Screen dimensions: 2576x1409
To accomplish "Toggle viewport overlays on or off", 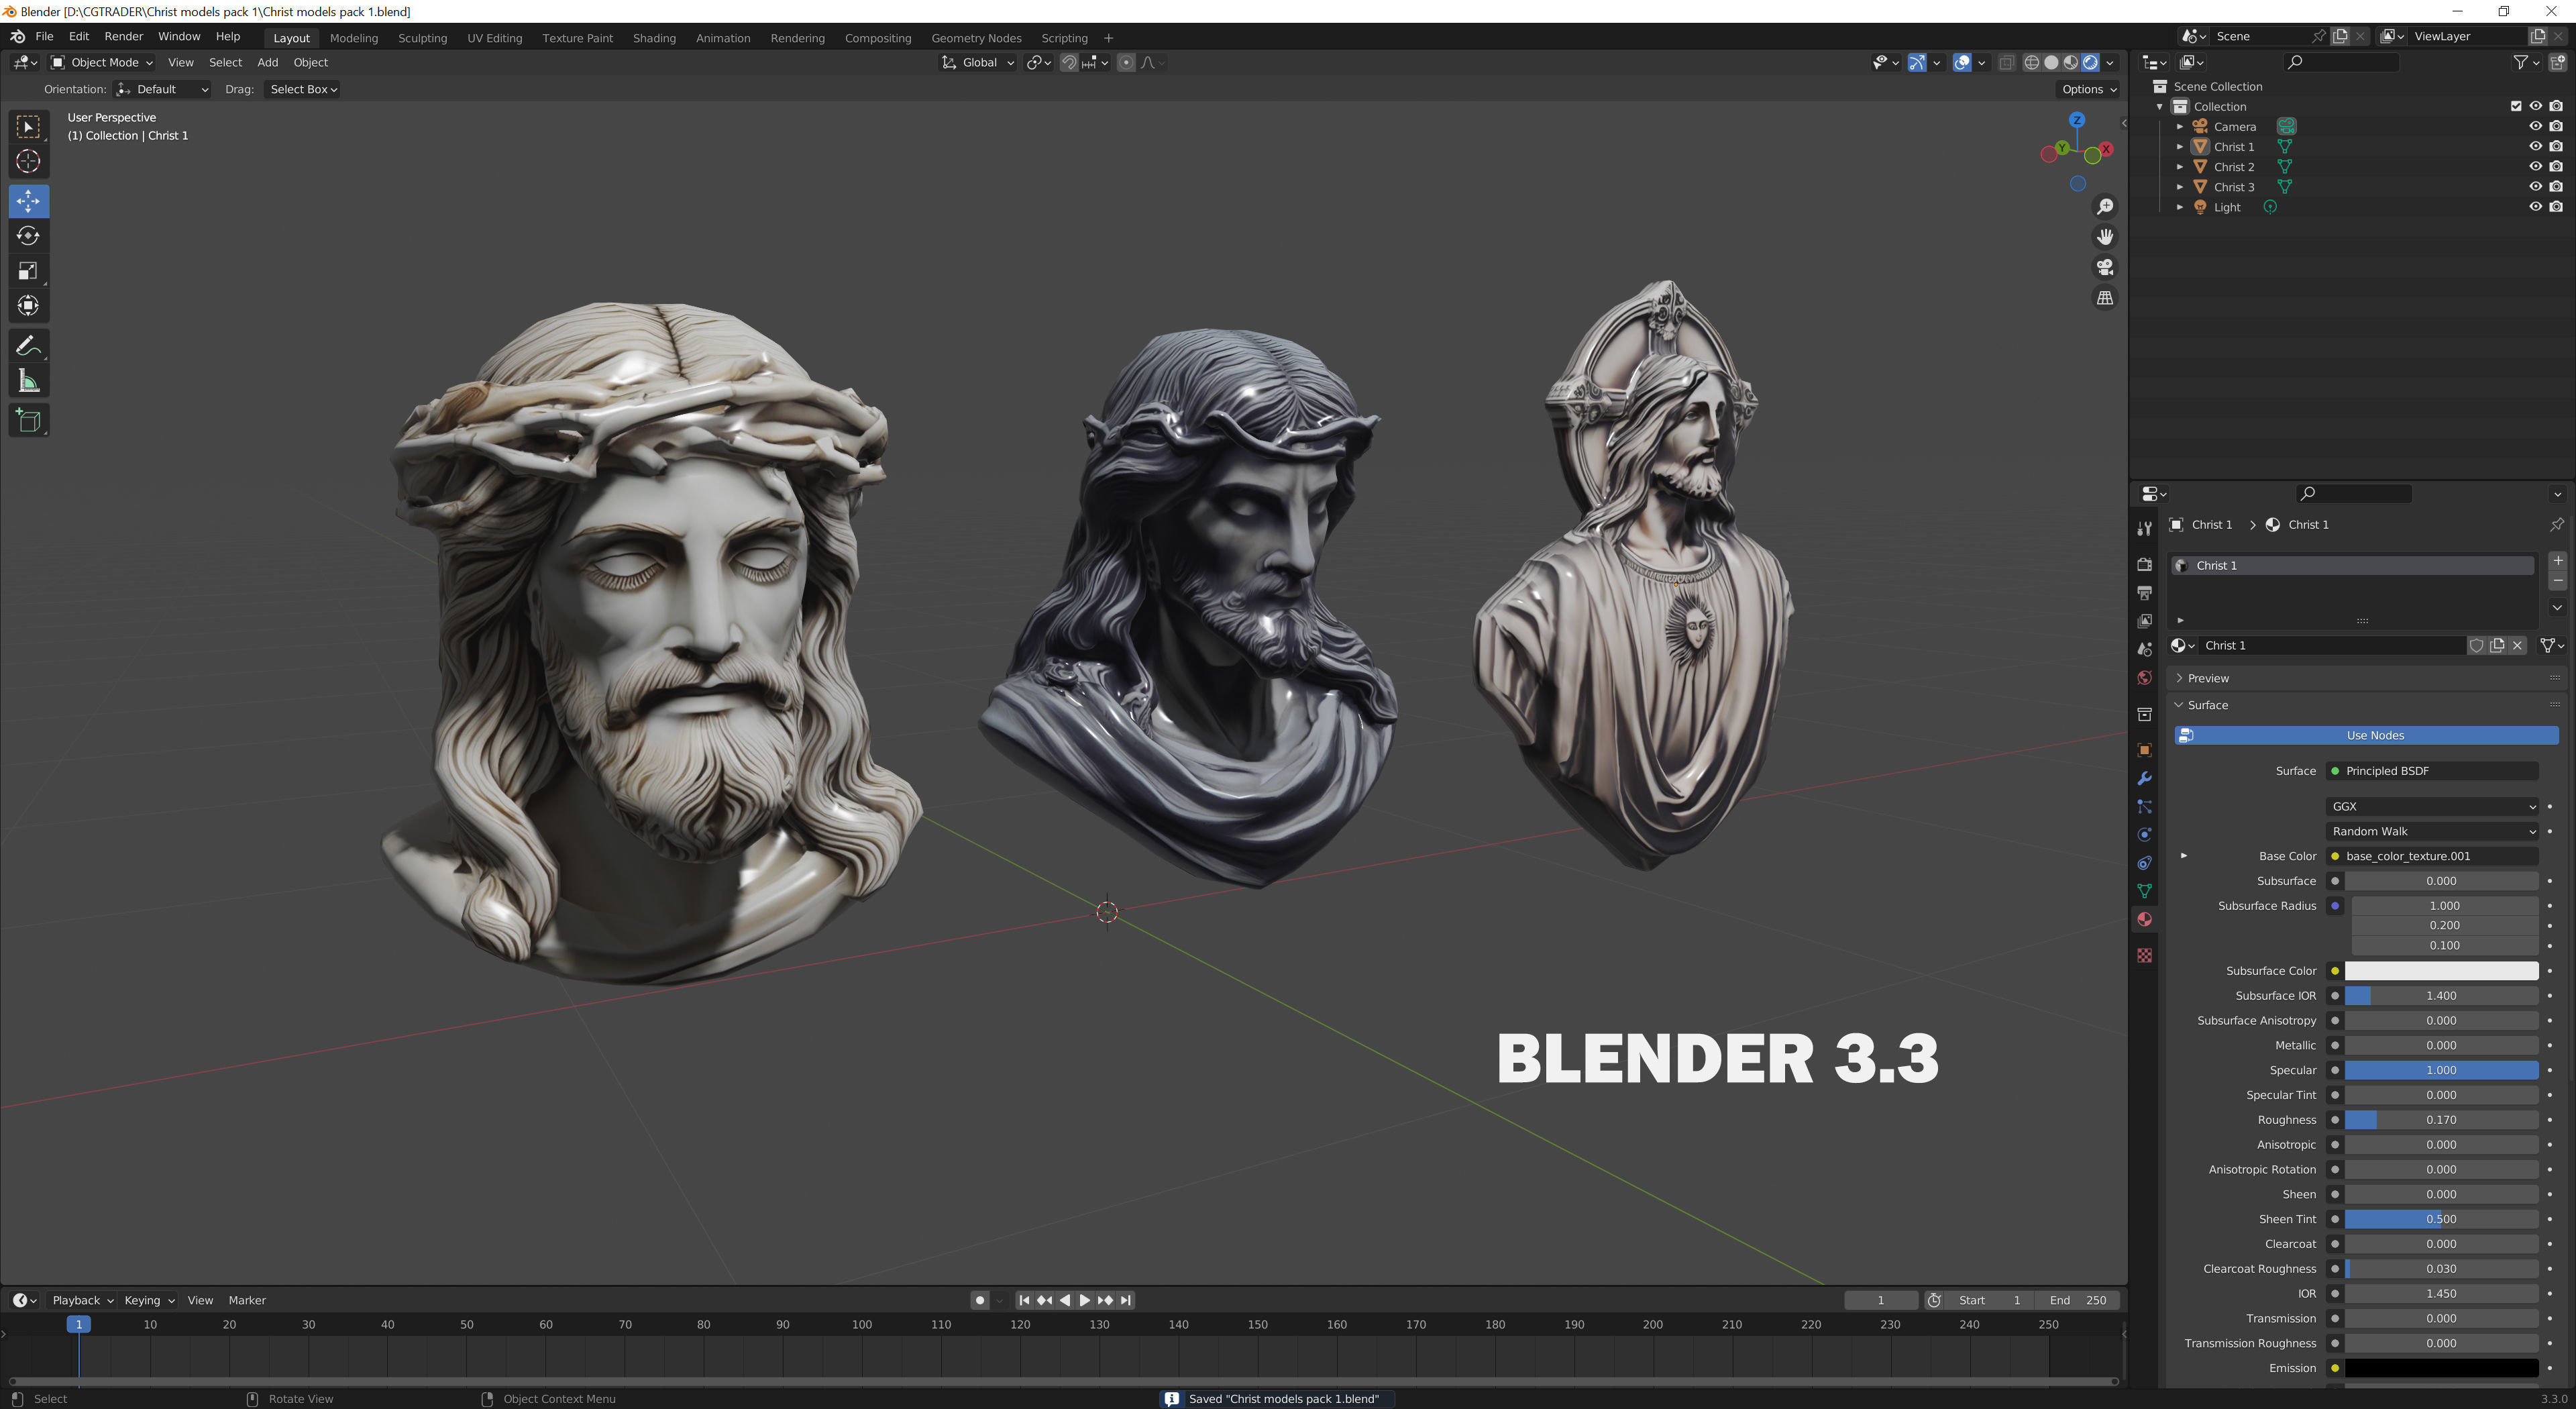I will click(1962, 62).
